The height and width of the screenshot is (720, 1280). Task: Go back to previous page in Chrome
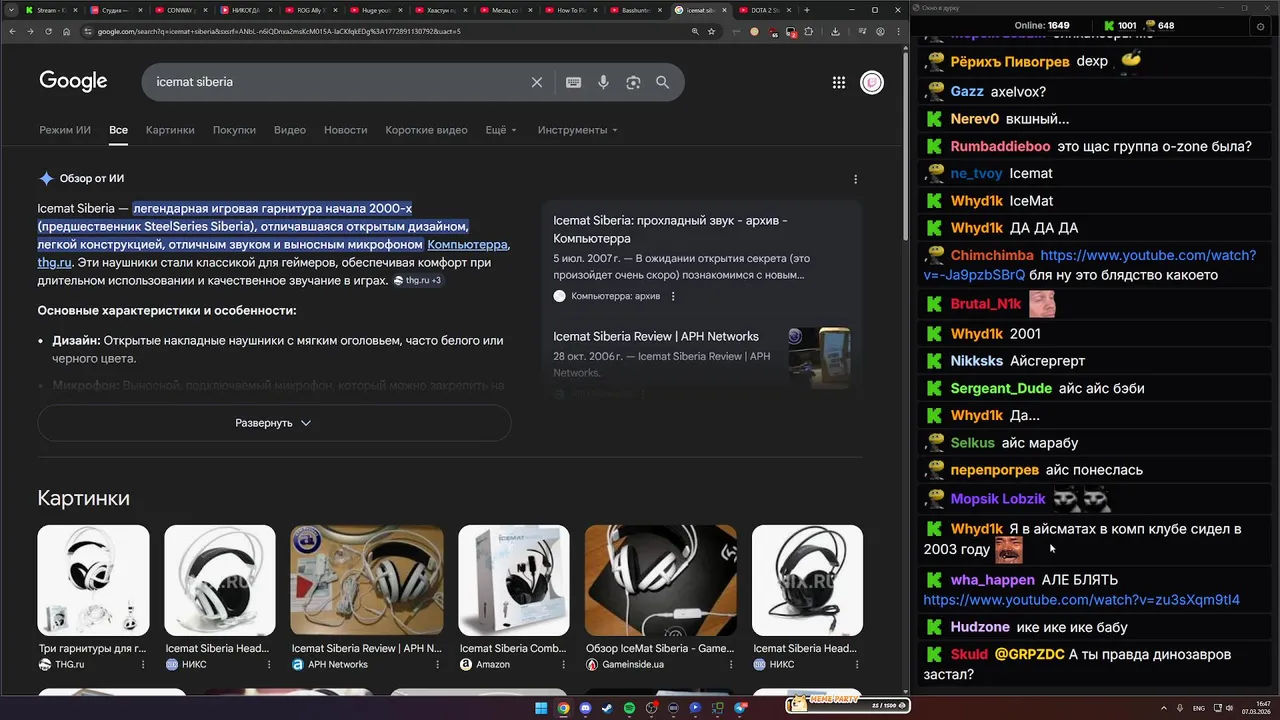[13, 31]
